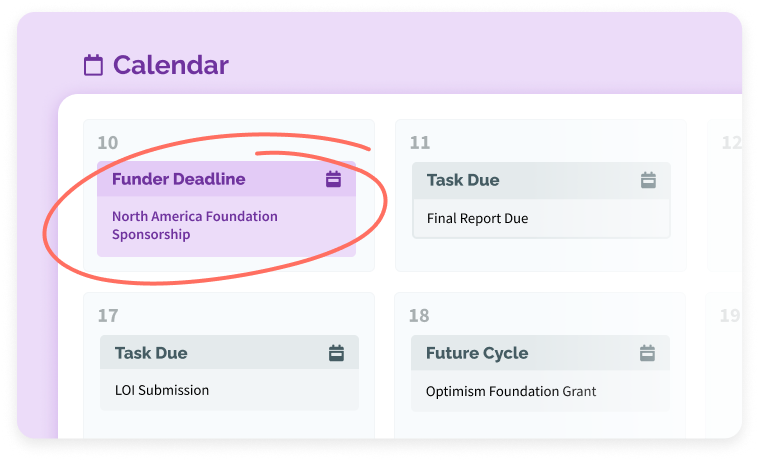Click the Future Cycle card calendar icon
Screen dimensions: 759x461
click(648, 353)
